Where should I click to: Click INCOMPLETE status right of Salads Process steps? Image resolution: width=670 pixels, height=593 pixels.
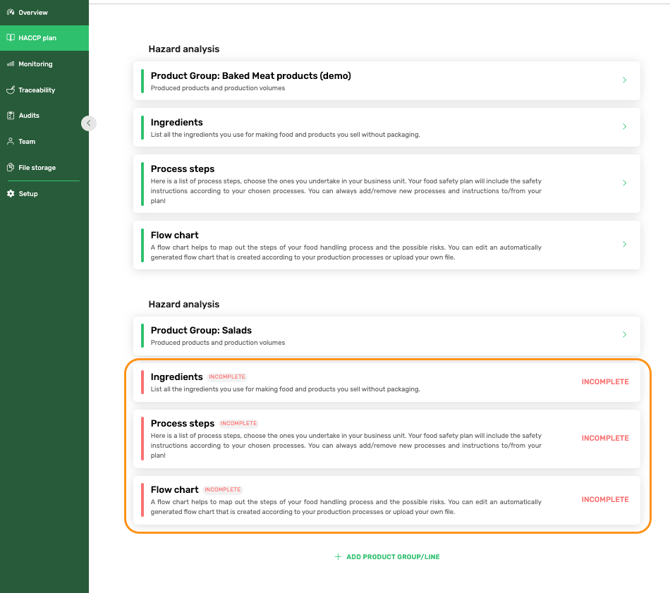coord(605,438)
